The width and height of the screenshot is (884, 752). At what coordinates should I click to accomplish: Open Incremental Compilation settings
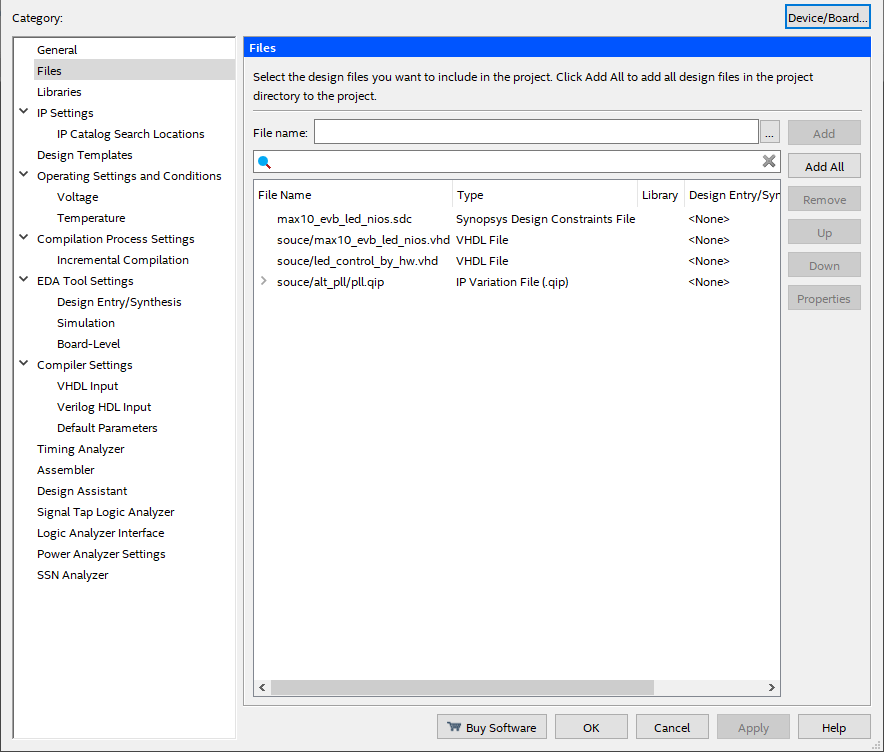pyautogui.click(x=123, y=260)
